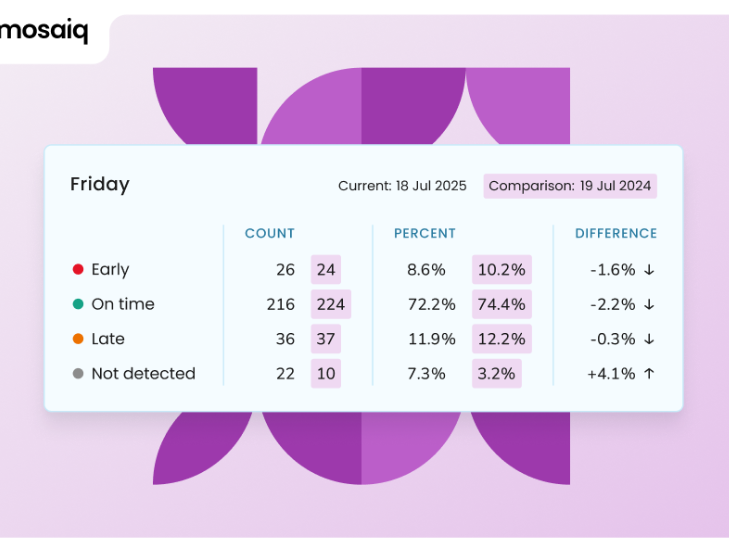Click the down arrow beside -0.3%
This screenshot has height=547, width=729.
tap(649, 339)
